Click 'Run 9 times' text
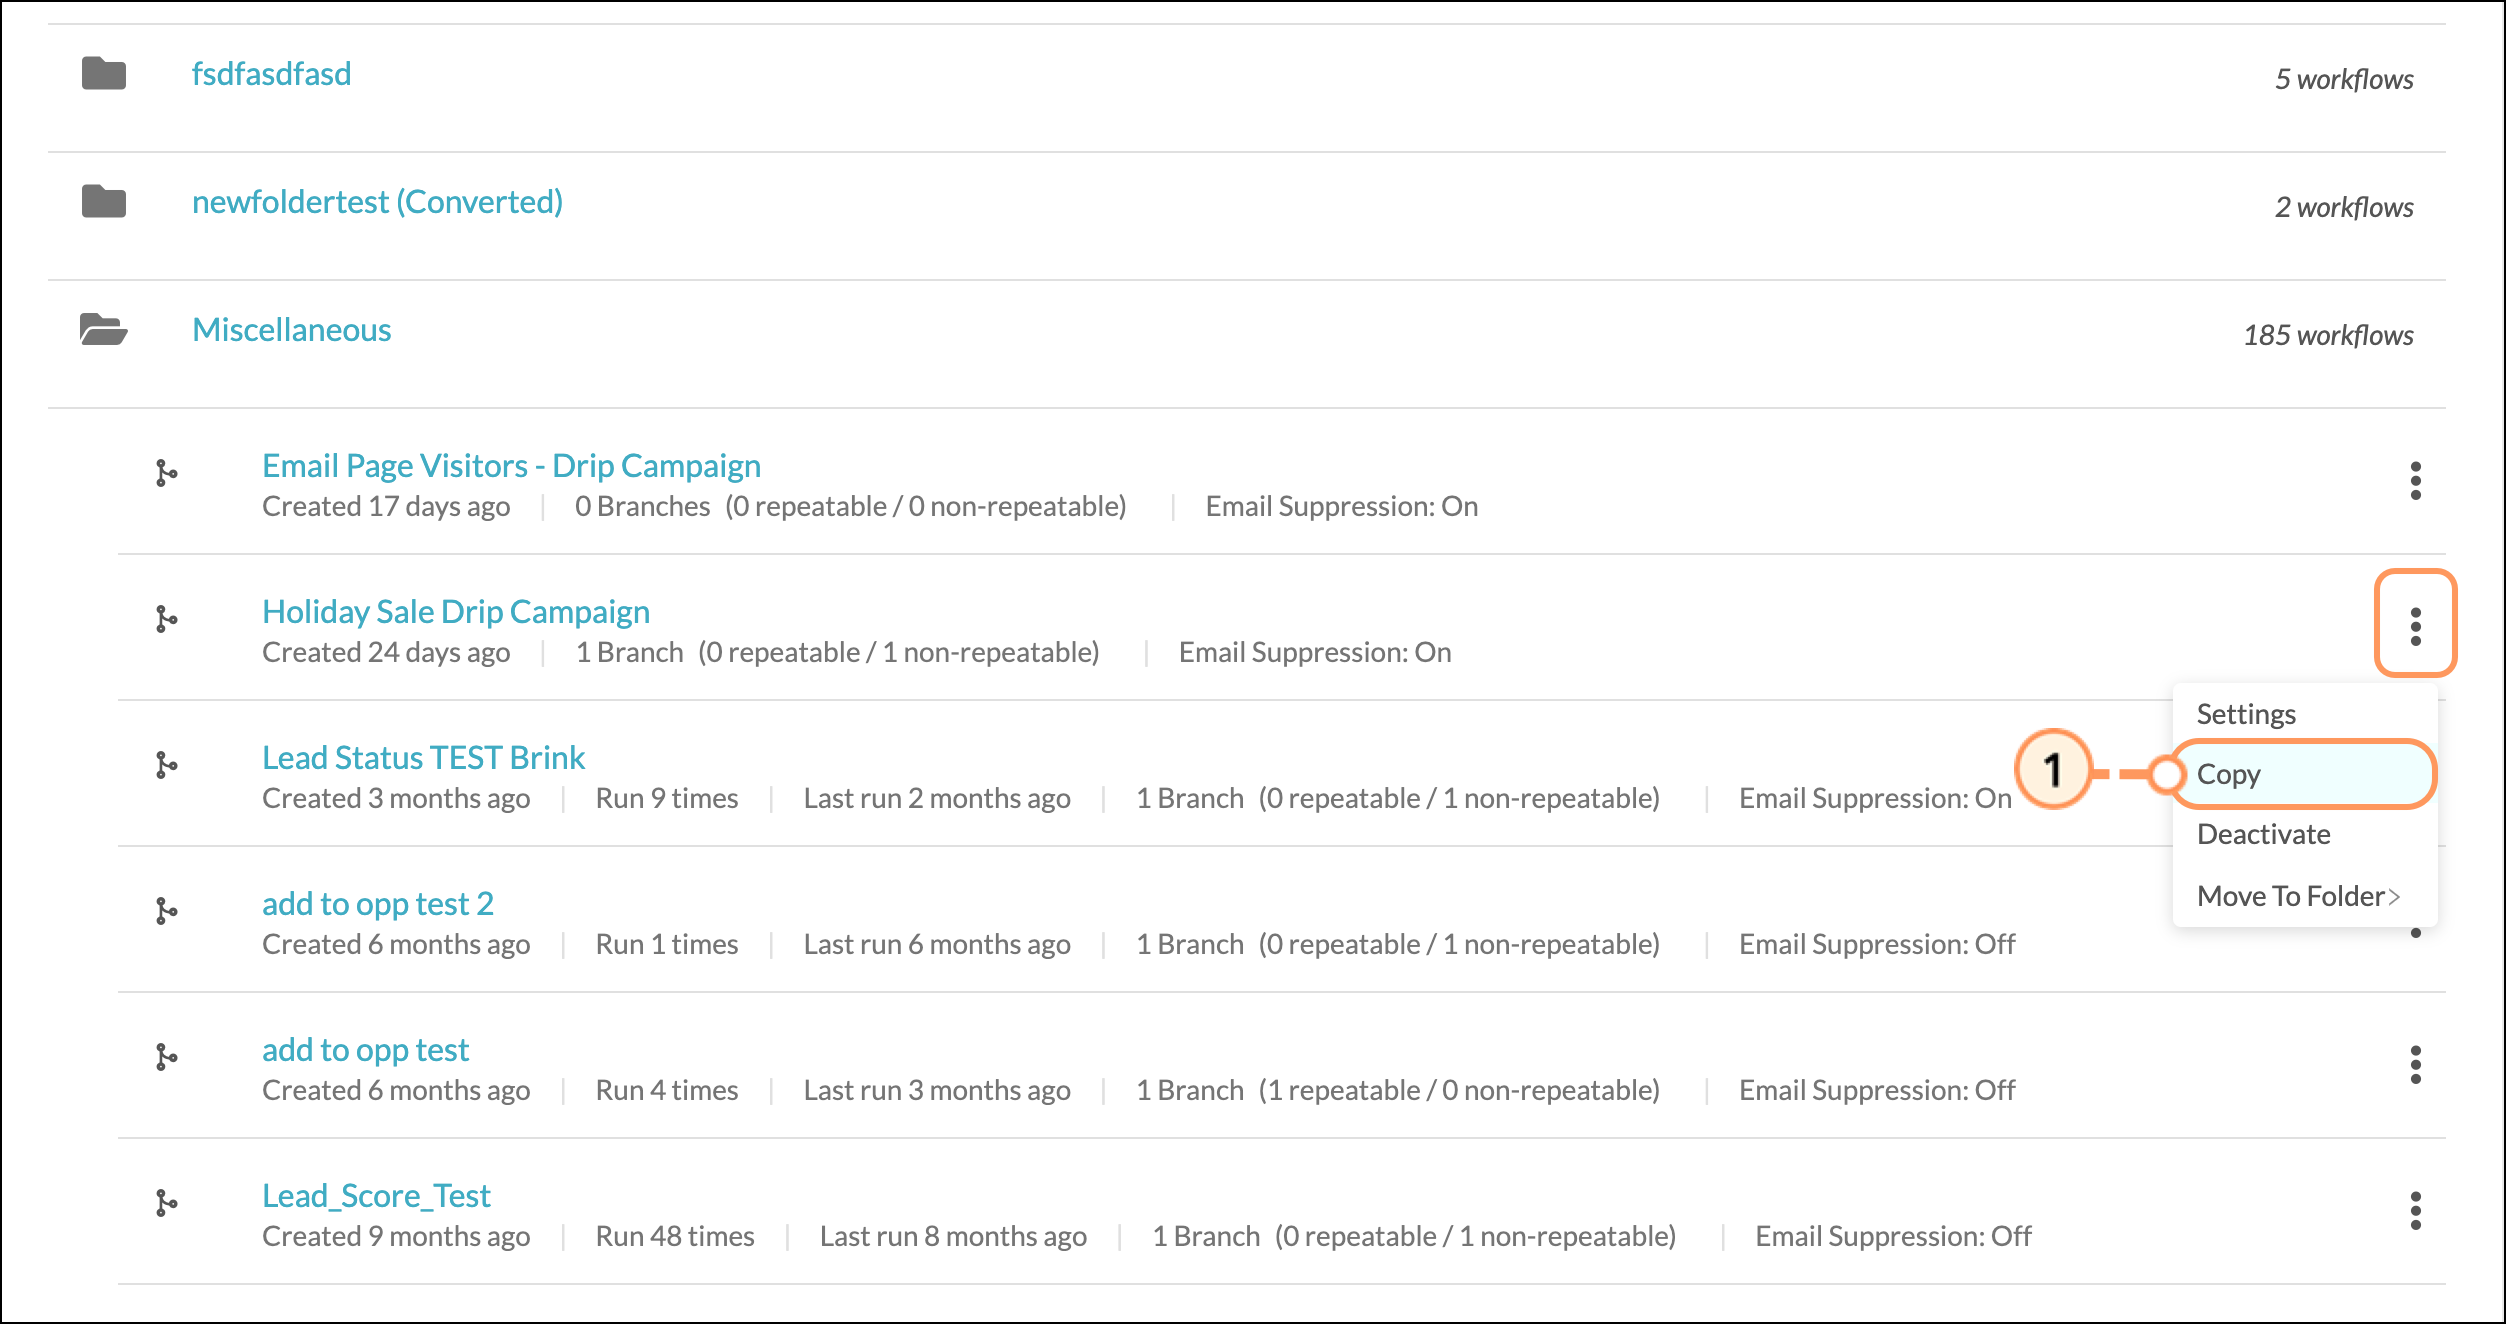The width and height of the screenshot is (2506, 1324). pyautogui.click(x=667, y=799)
